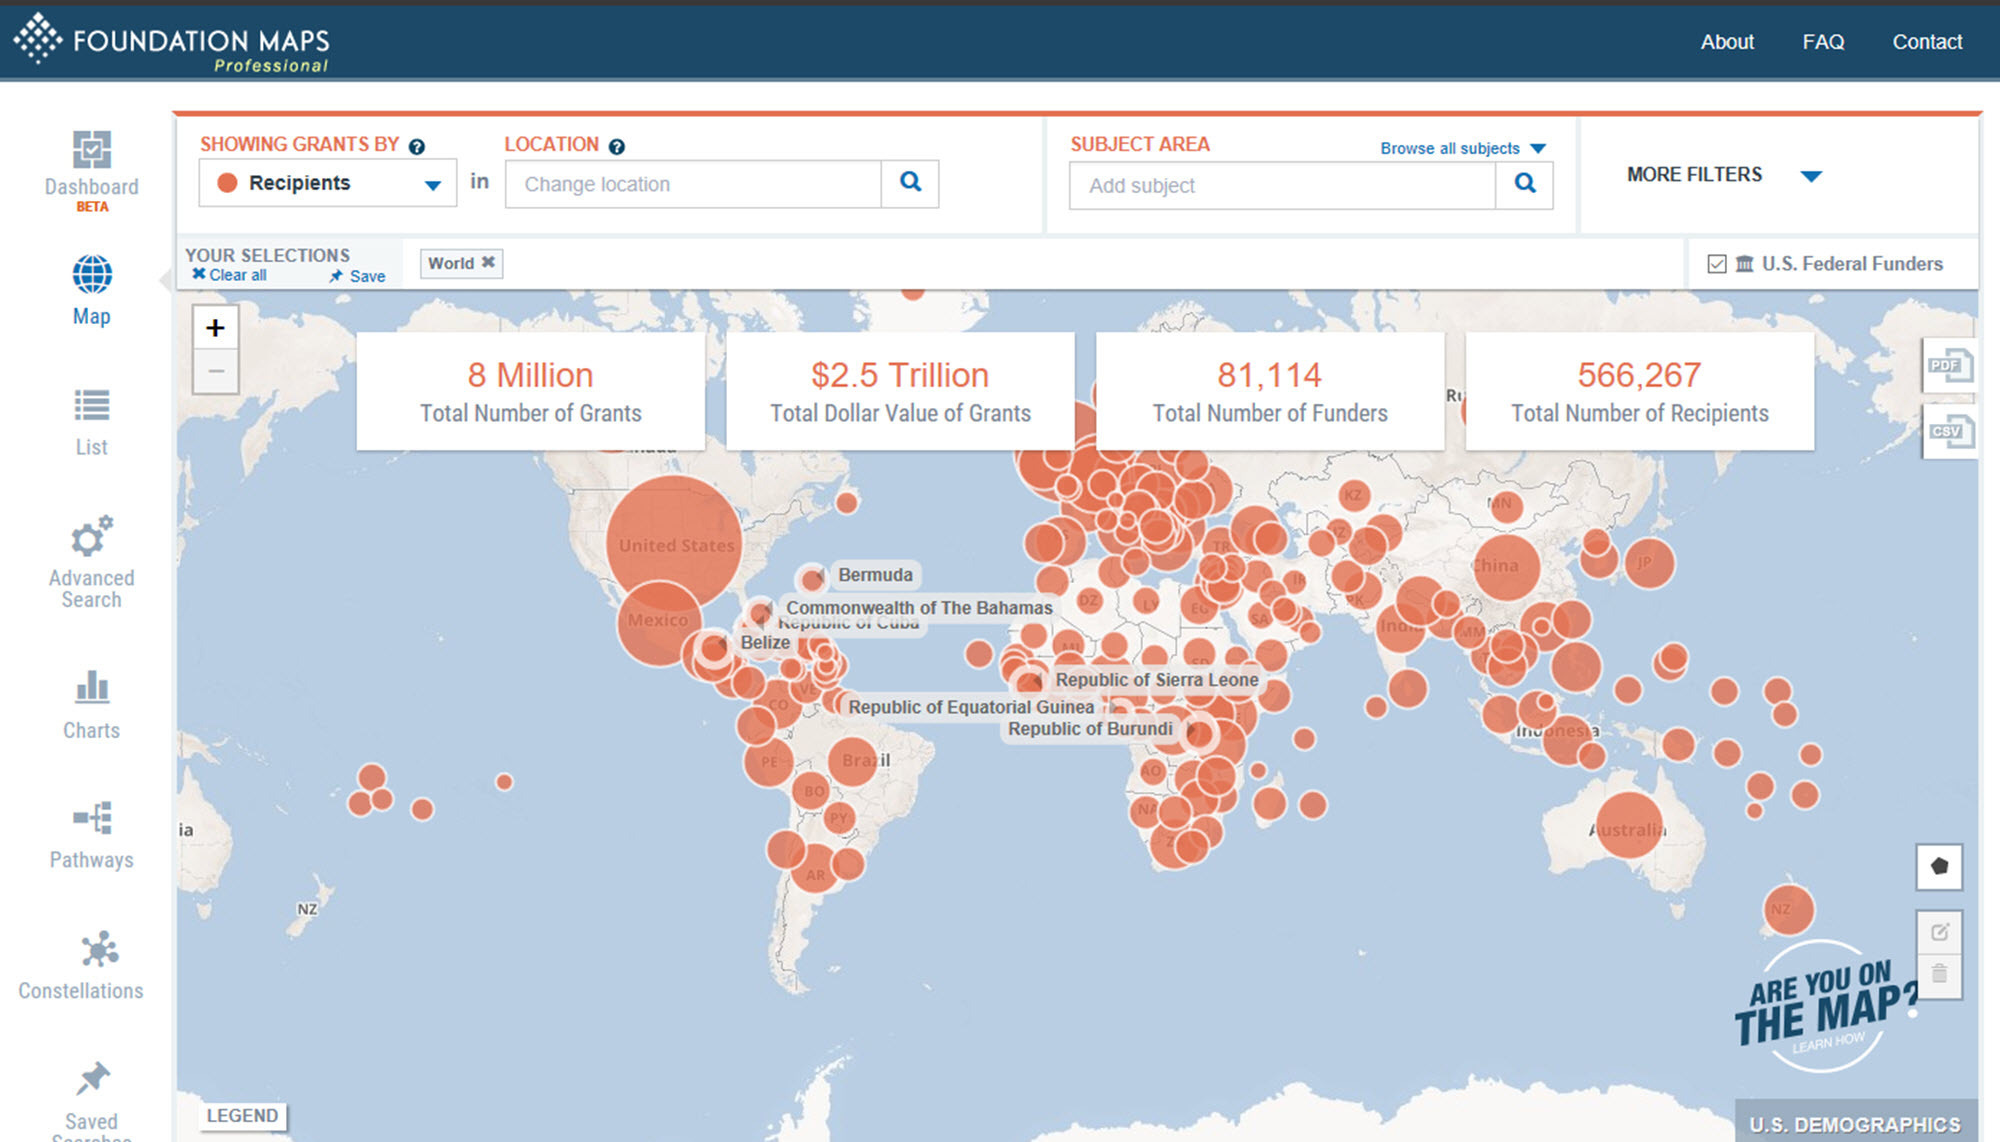Expand the More Filters menu

pos(1725,175)
